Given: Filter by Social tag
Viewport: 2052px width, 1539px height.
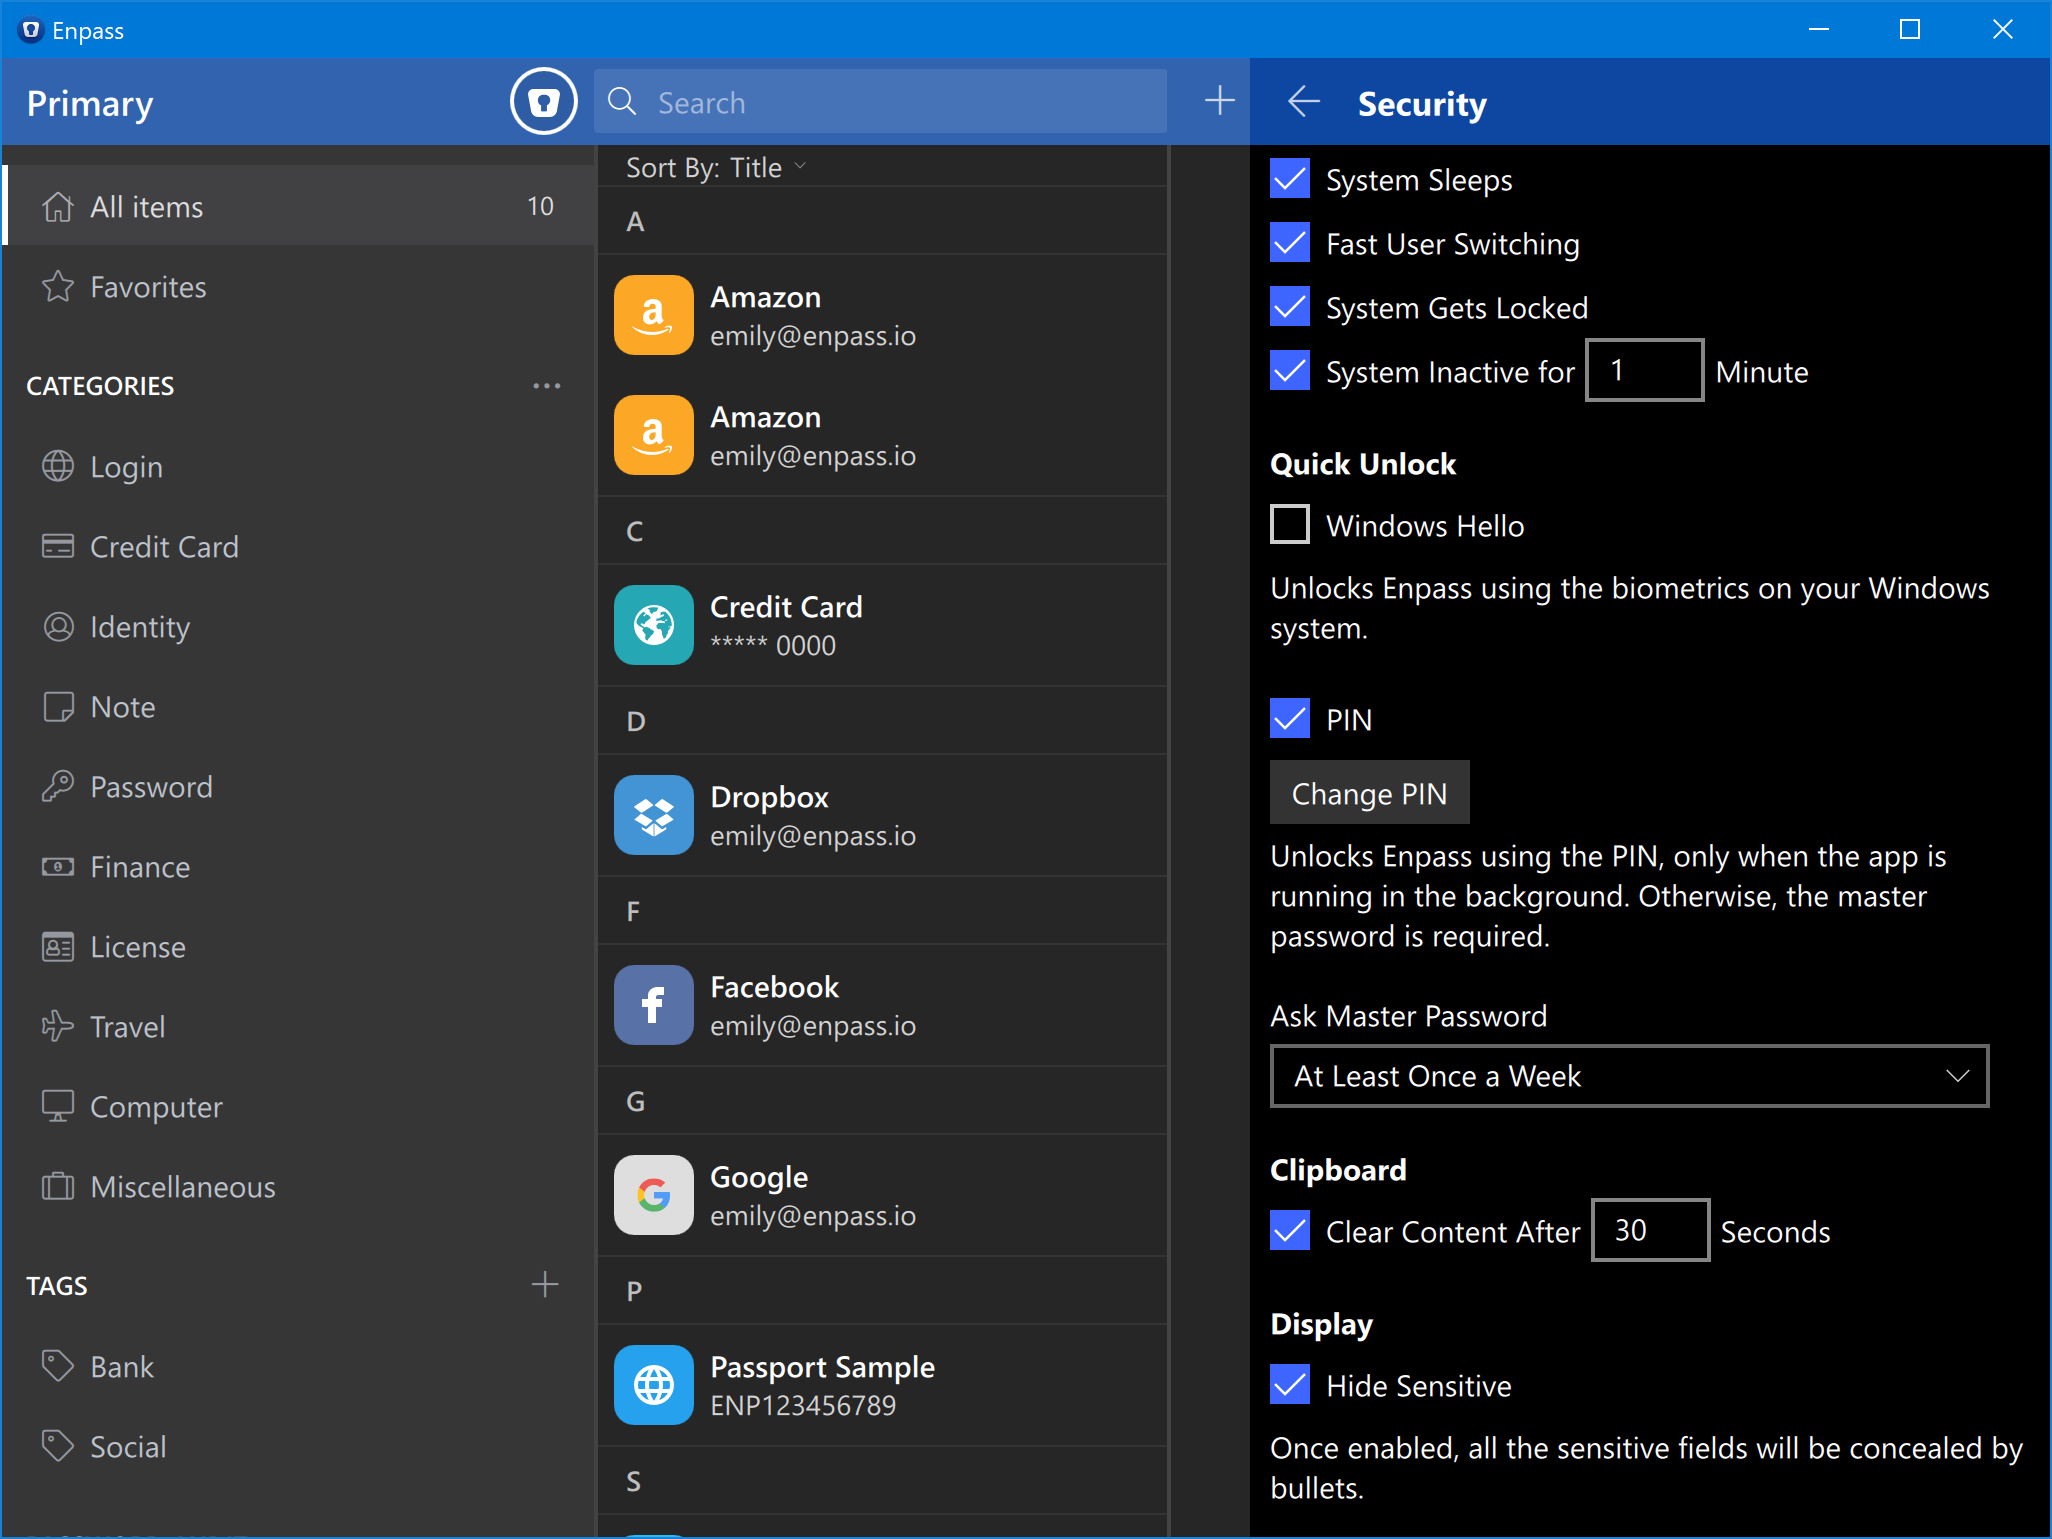Looking at the screenshot, I should (x=299, y=1447).
